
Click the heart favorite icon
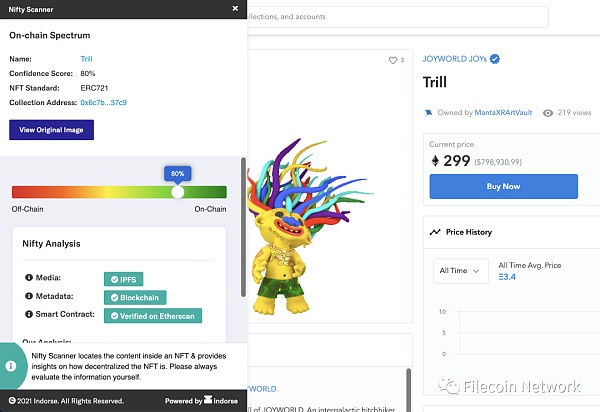click(x=393, y=60)
